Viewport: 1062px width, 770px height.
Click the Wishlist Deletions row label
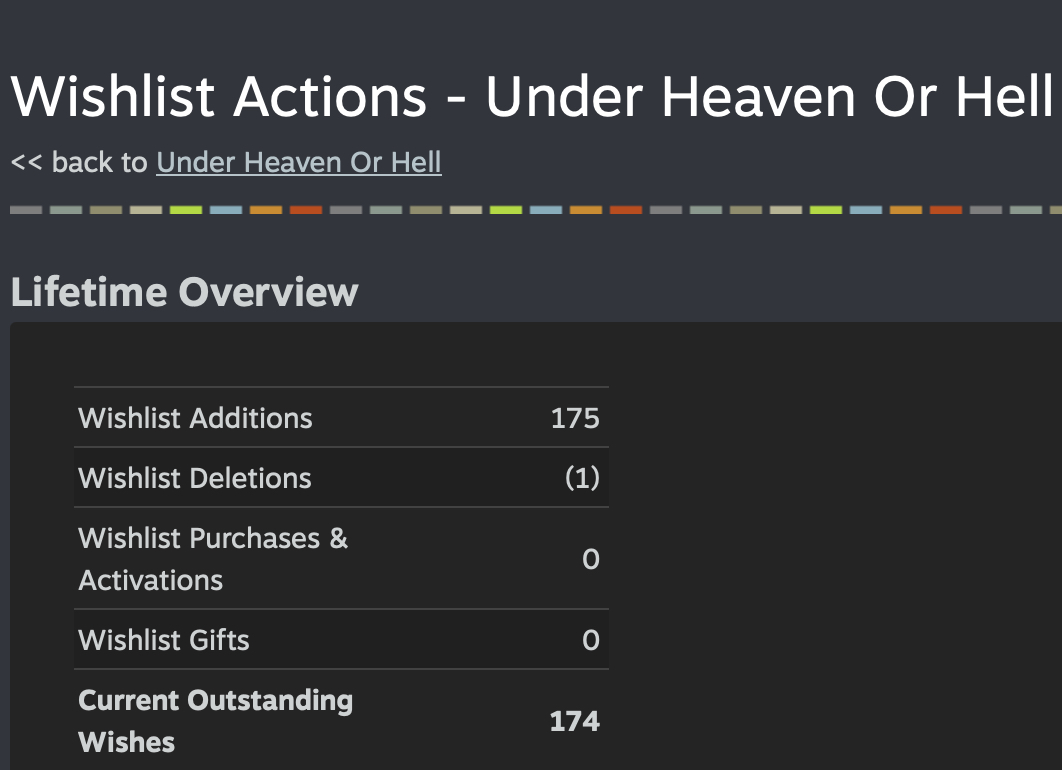click(x=195, y=478)
